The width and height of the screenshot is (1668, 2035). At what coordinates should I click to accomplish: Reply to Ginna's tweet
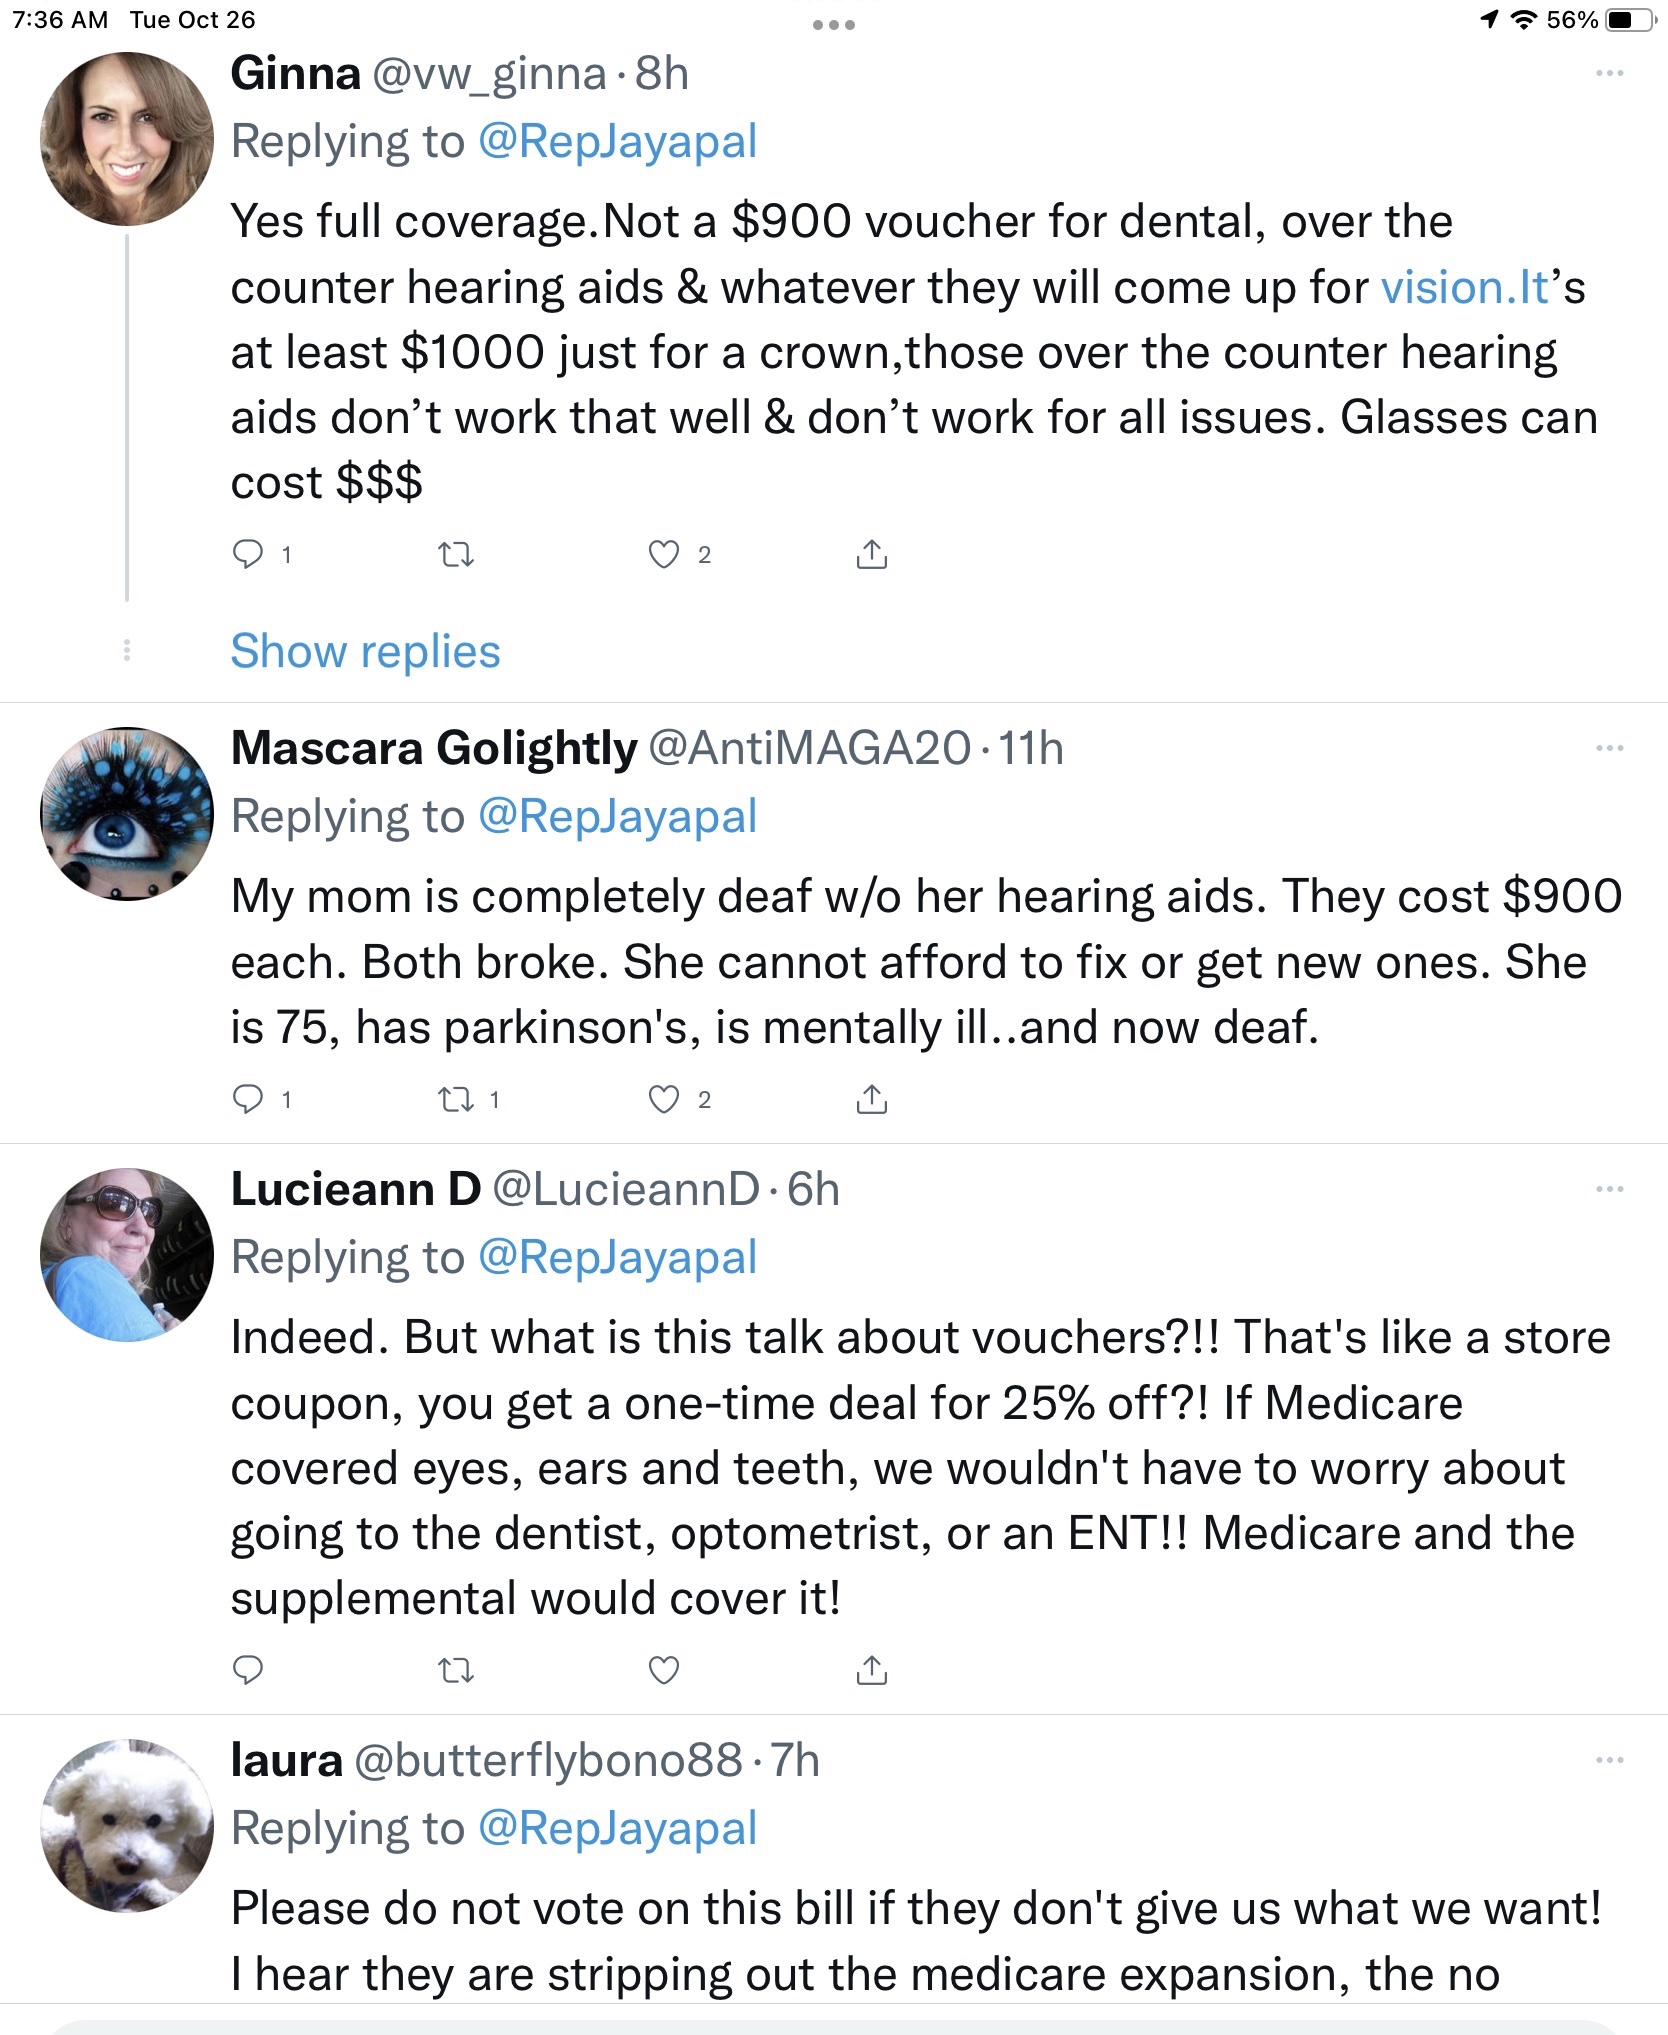tap(247, 554)
